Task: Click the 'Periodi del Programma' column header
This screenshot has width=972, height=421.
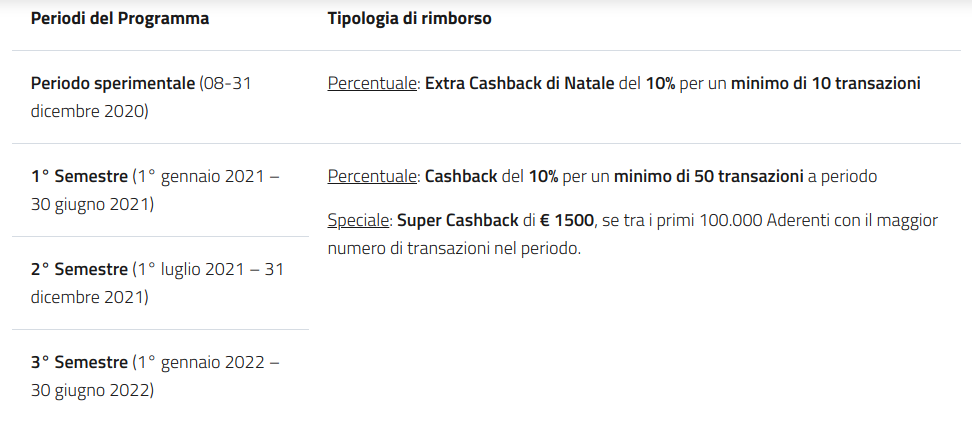Action: click(120, 19)
